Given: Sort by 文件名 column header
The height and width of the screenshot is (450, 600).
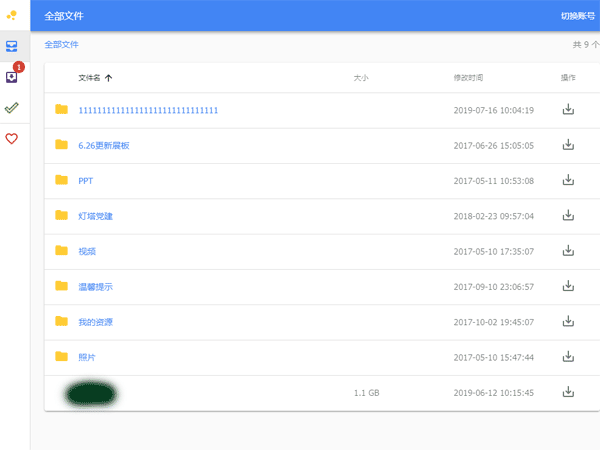Looking at the screenshot, I should [x=89, y=78].
